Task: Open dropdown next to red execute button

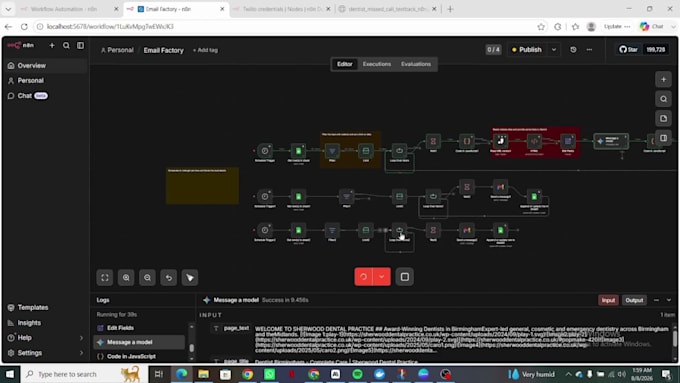Action: point(382,277)
